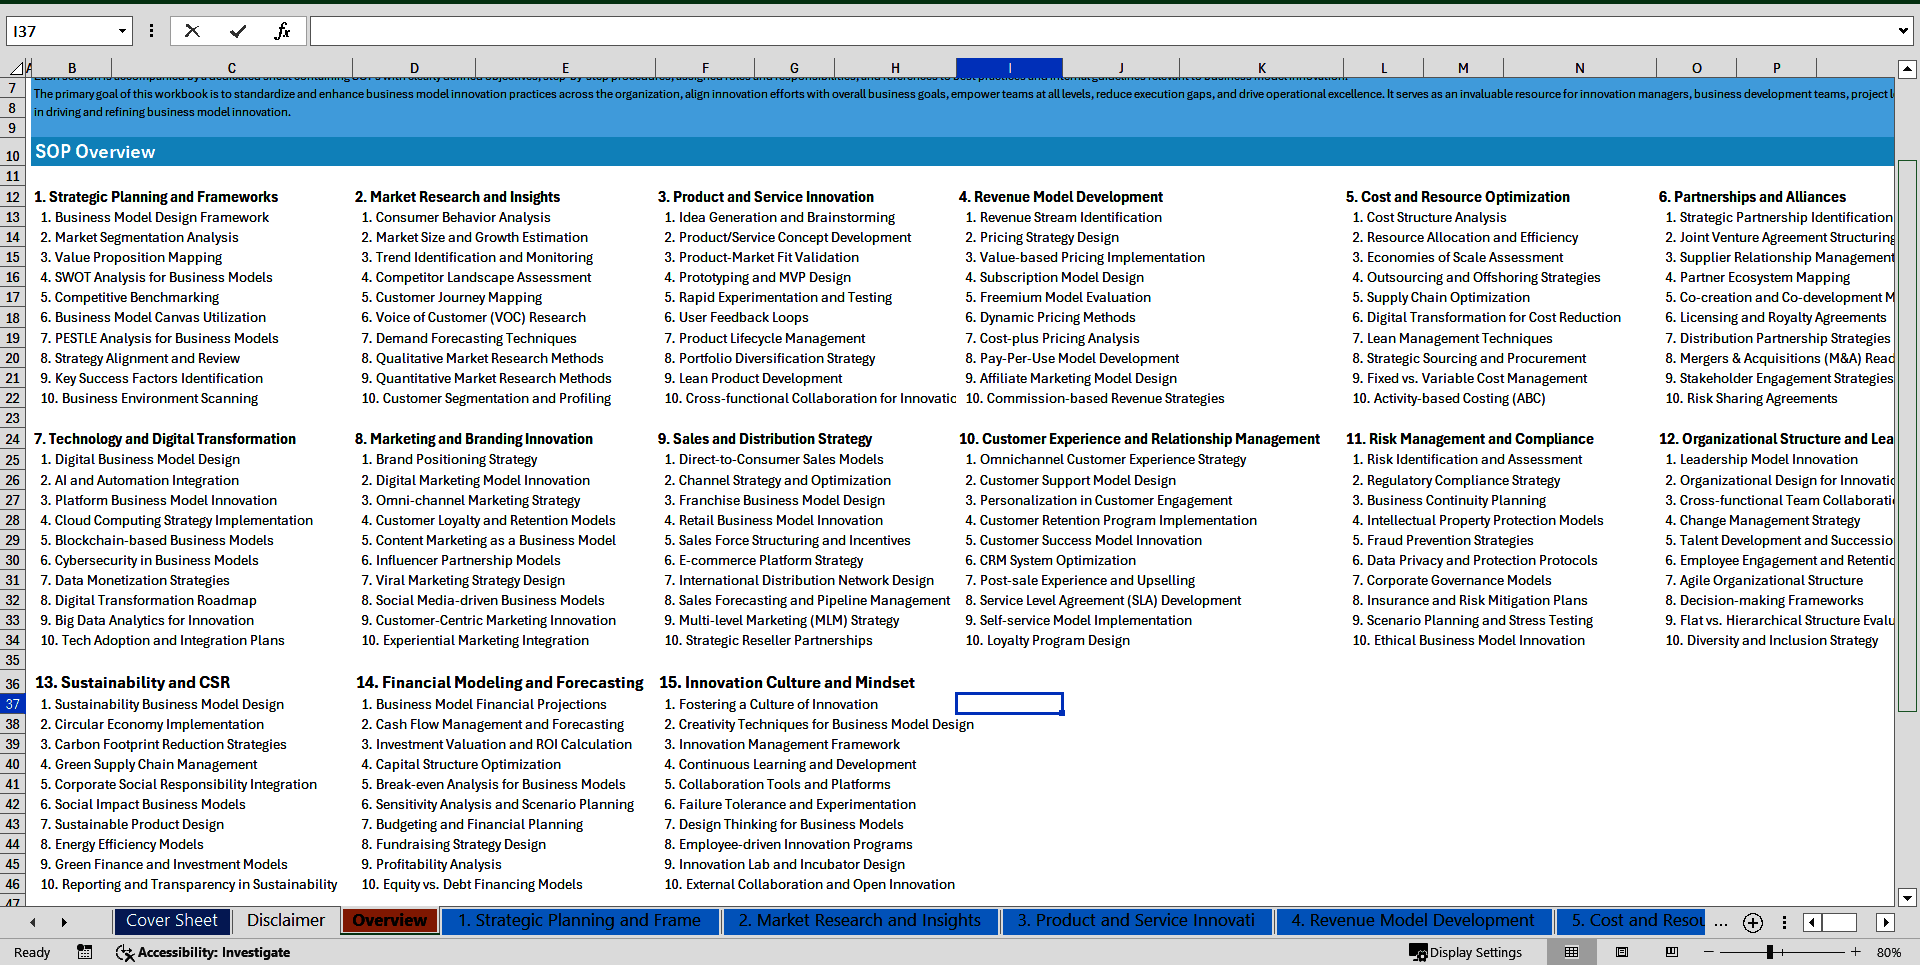Viewport: 1920px width, 966px height.
Task: Open Insert Function with the fx icon
Action: pos(283,30)
